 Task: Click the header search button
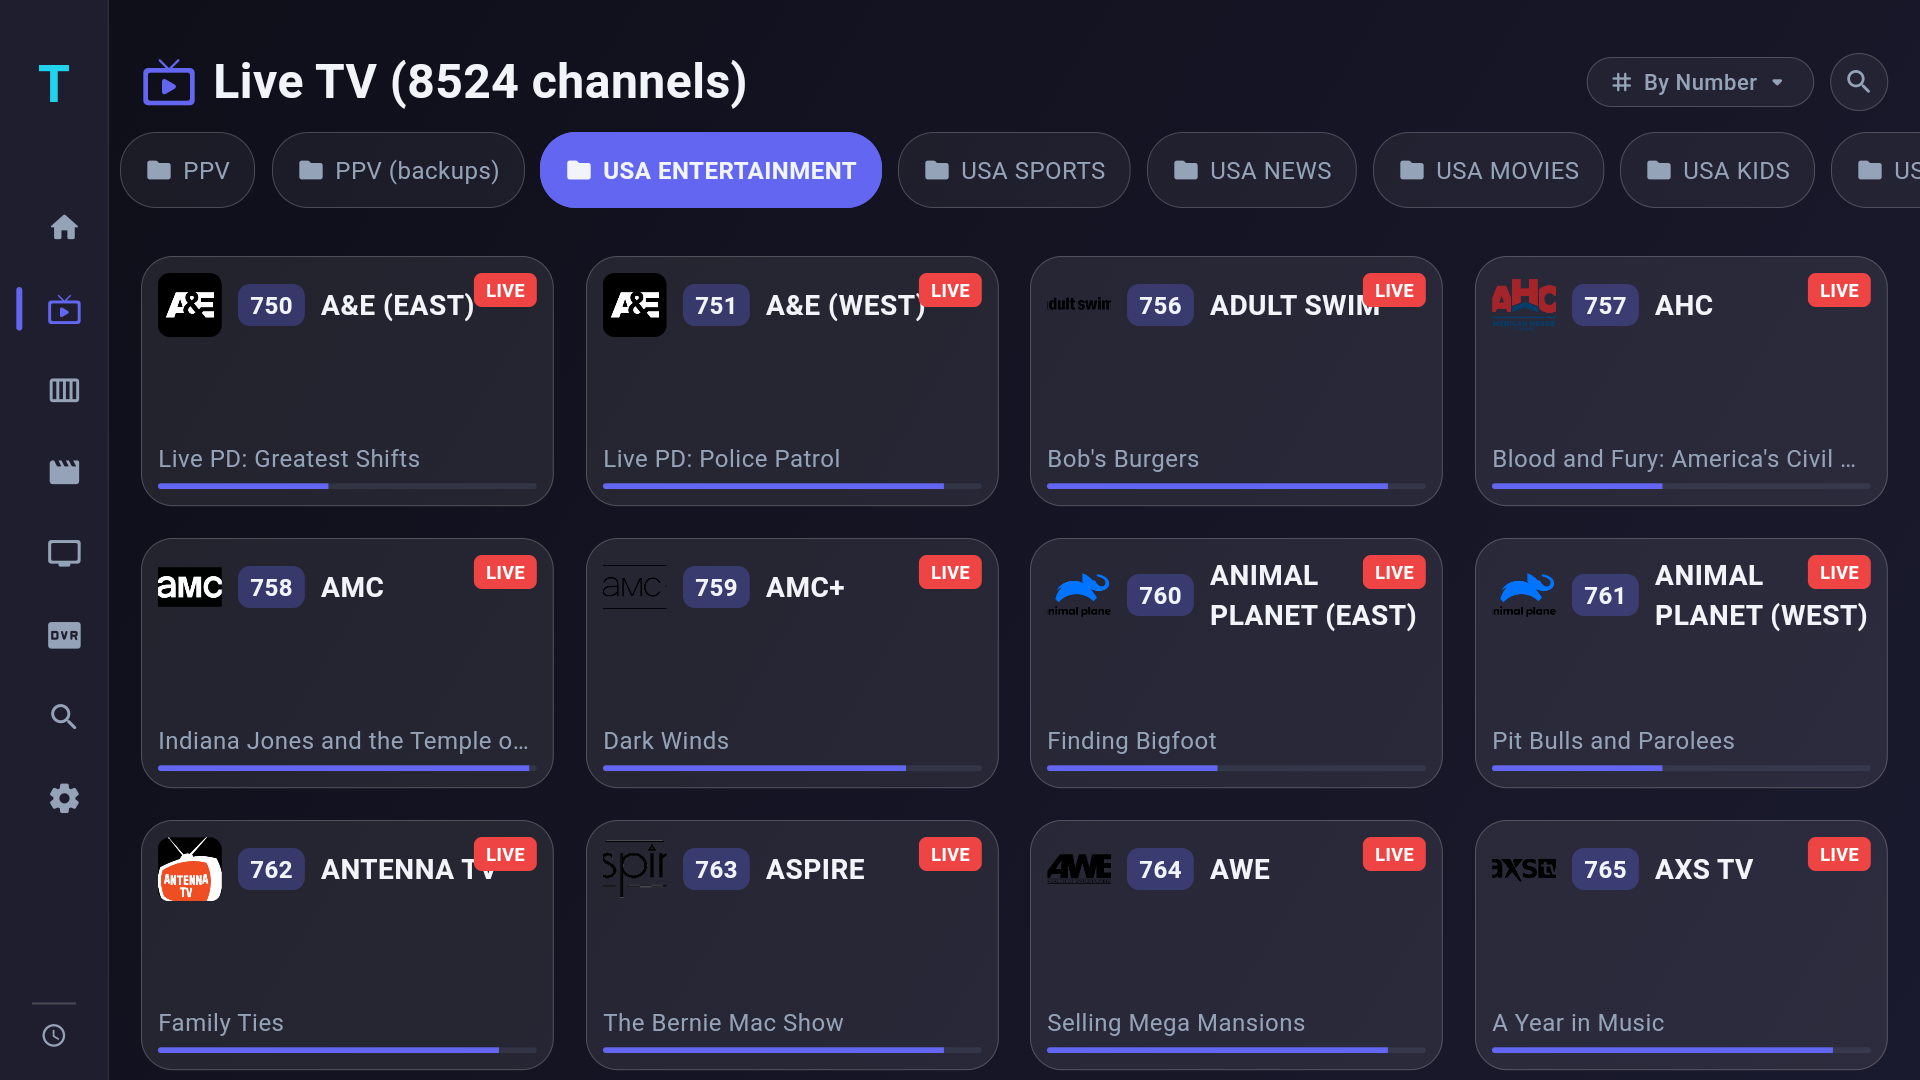tap(1858, 82)
